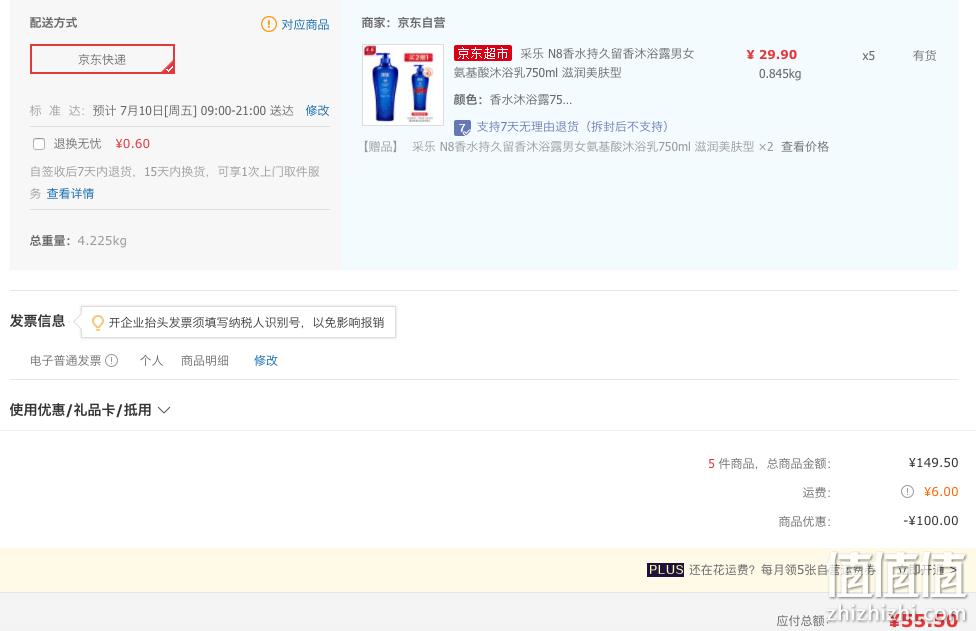Click the info icon beside the 运费 amount
Screen dimensions: 976x631
(x=907, y=492)
